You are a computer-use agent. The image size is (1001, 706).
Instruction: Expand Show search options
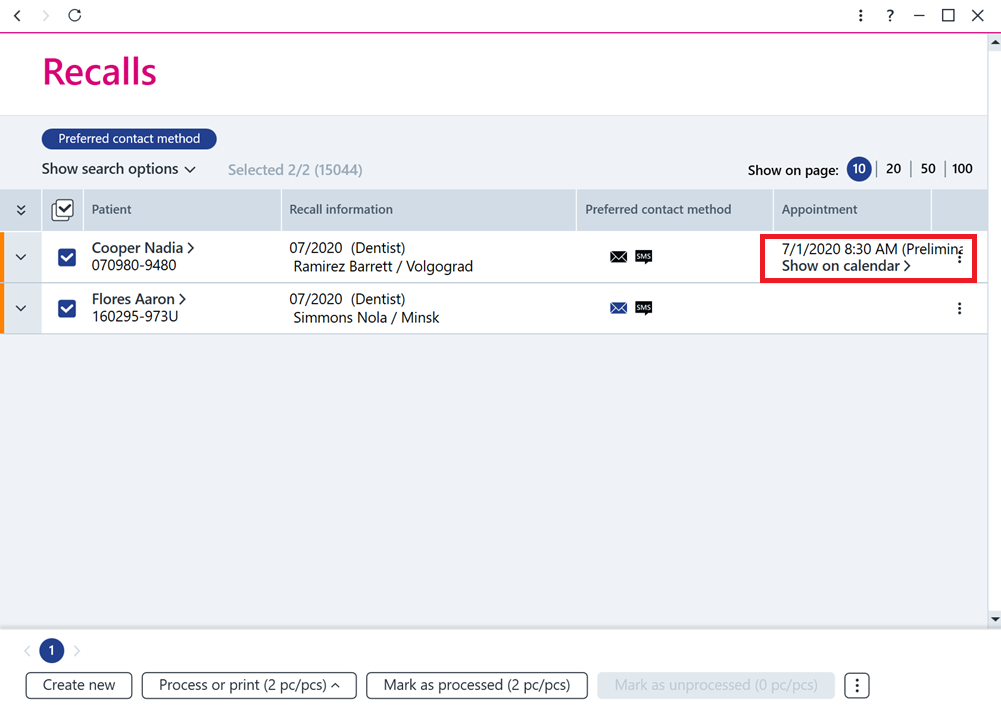tap(118, 169)
